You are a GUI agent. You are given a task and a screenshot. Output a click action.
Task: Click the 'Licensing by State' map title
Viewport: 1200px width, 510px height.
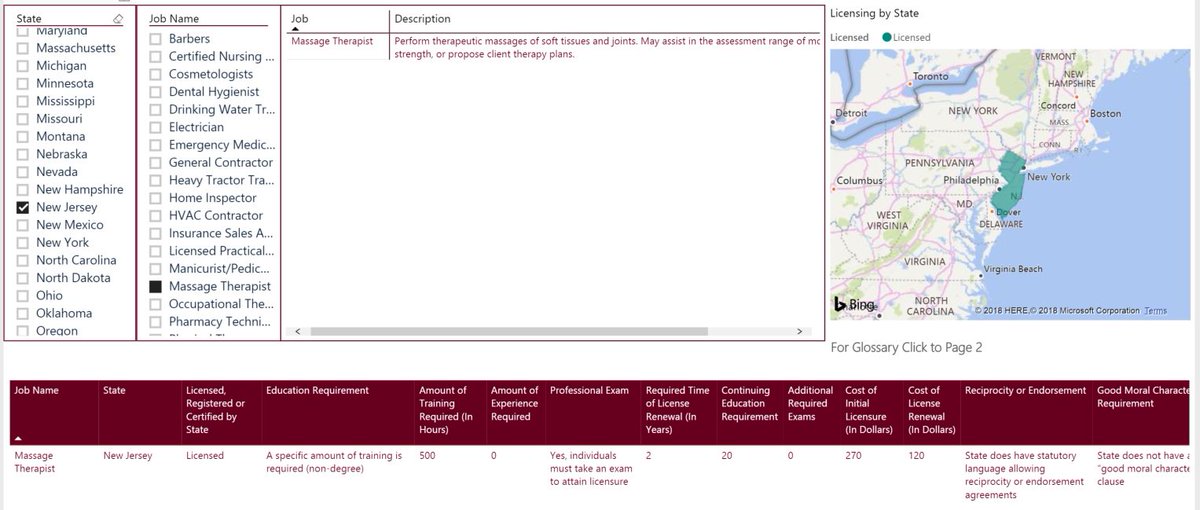click(874, 13)
